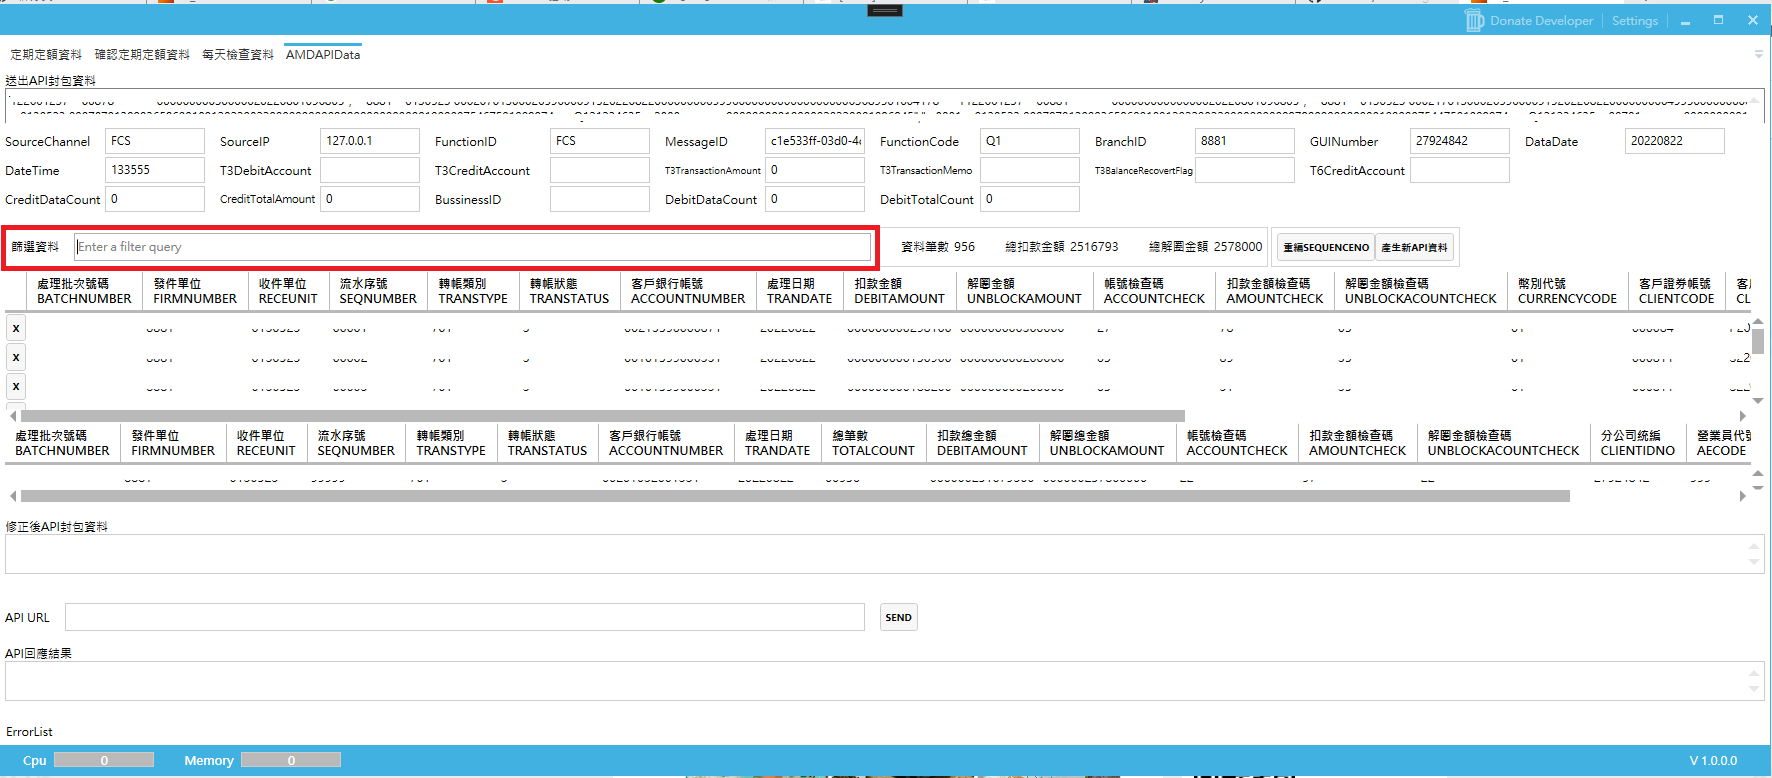Click the SourceChannel field showing FCS
Image resolution: width=1772 pixels, height=778 pixels.
(155, 141)
